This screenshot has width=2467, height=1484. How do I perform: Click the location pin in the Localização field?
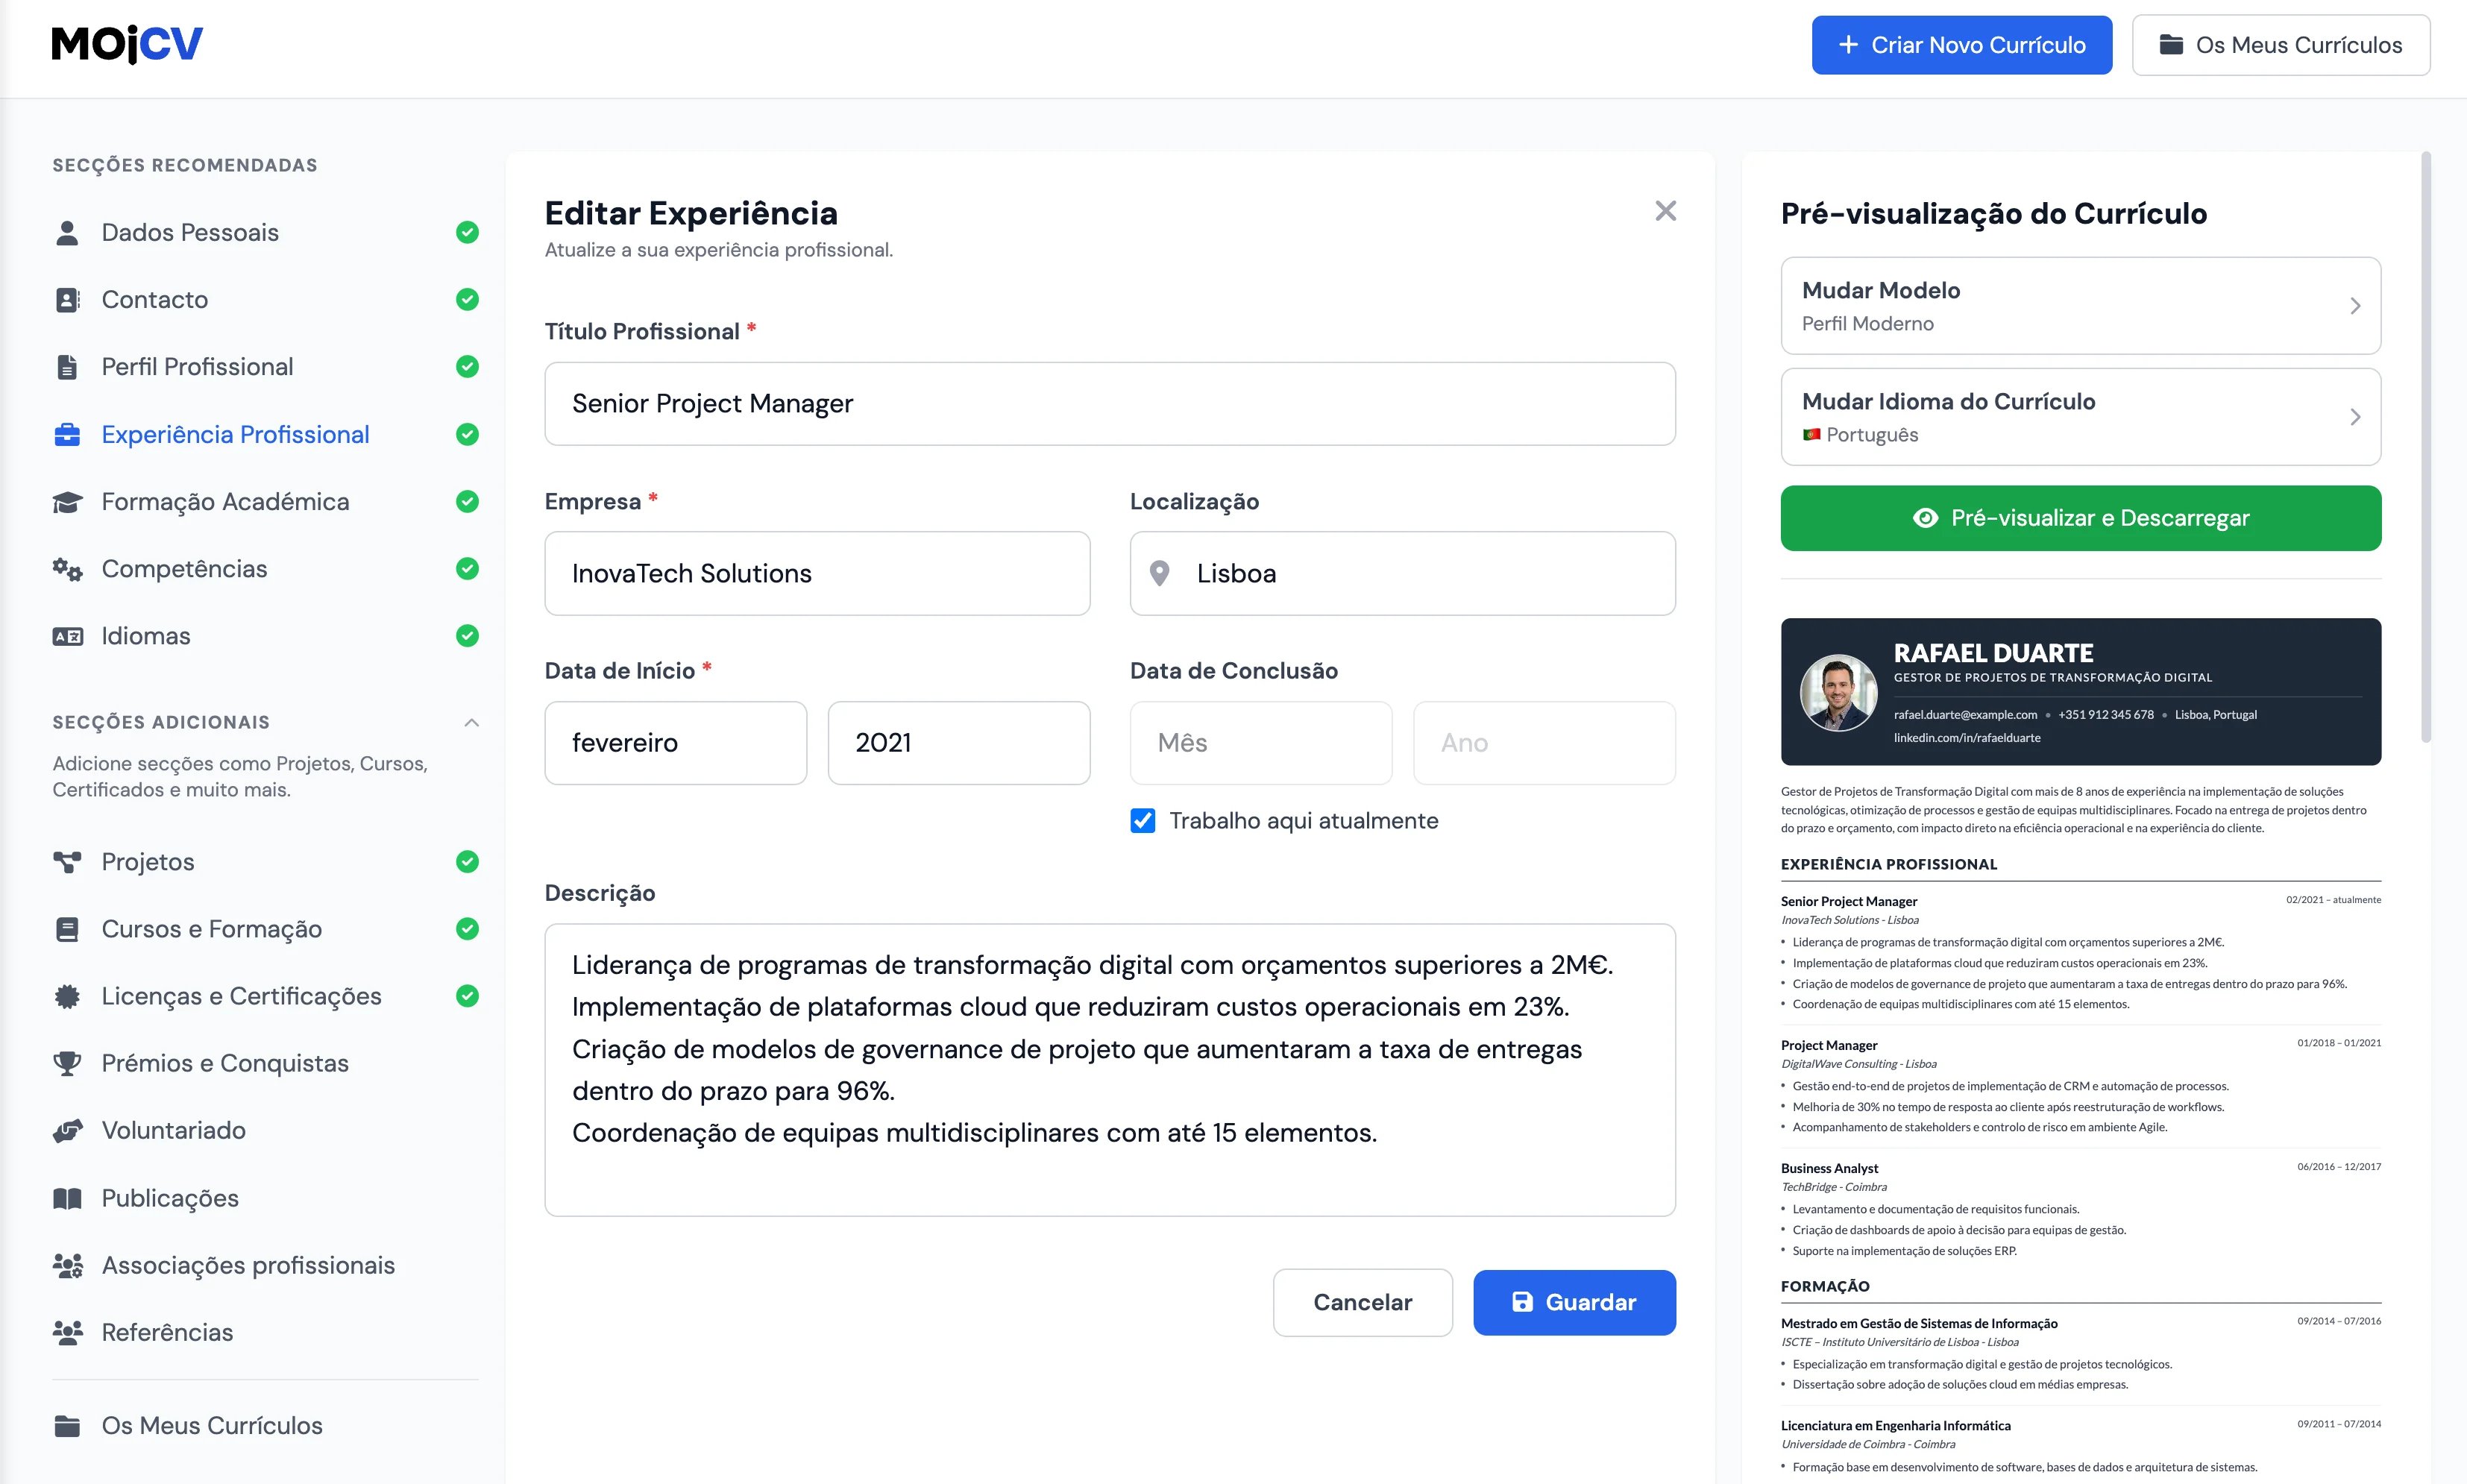click(x=1160, y=573)
